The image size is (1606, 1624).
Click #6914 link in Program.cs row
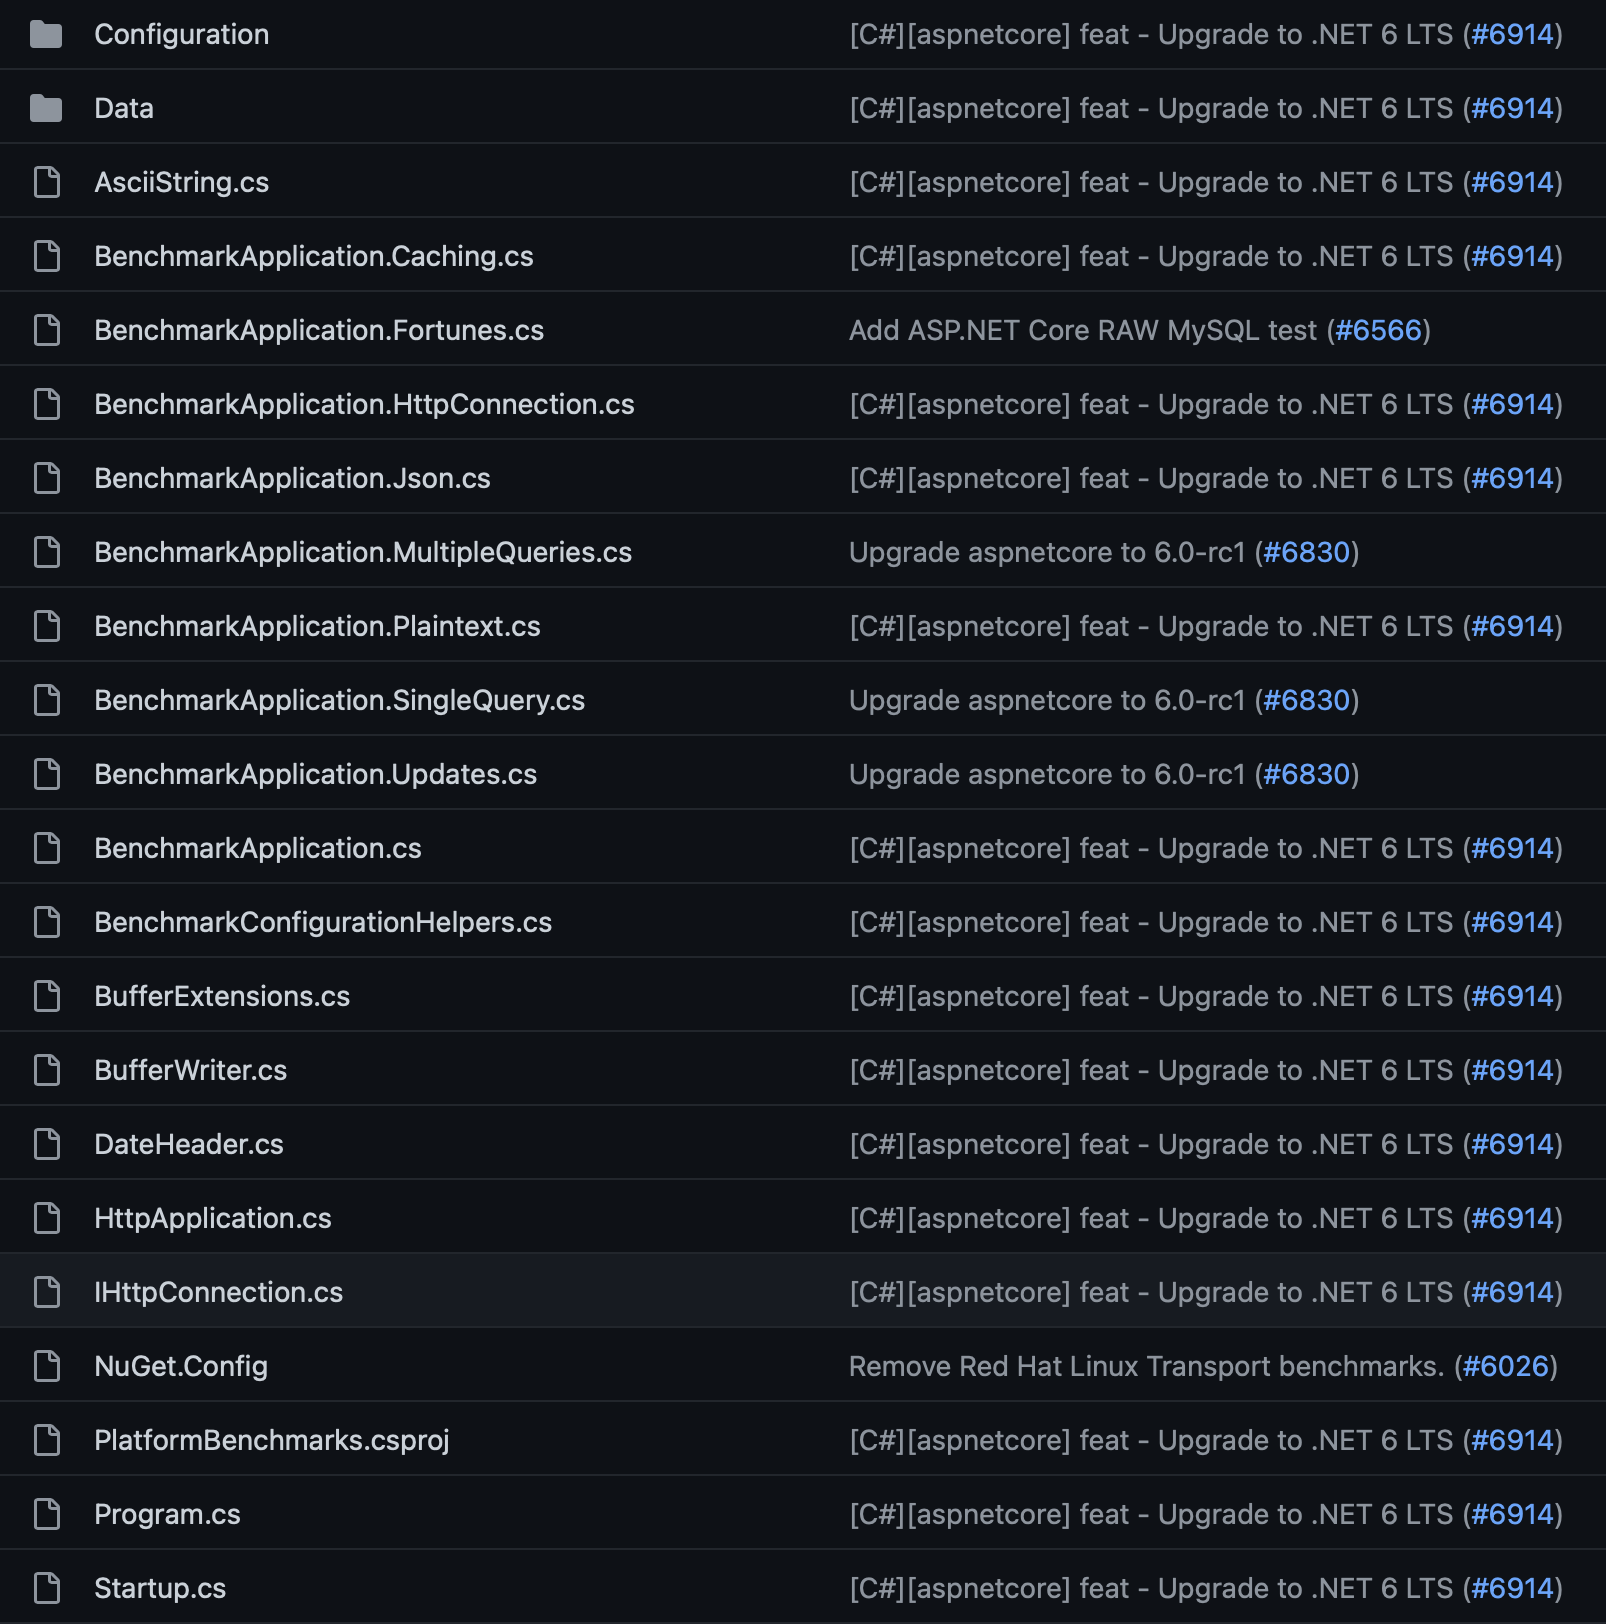point(1513,1515)
